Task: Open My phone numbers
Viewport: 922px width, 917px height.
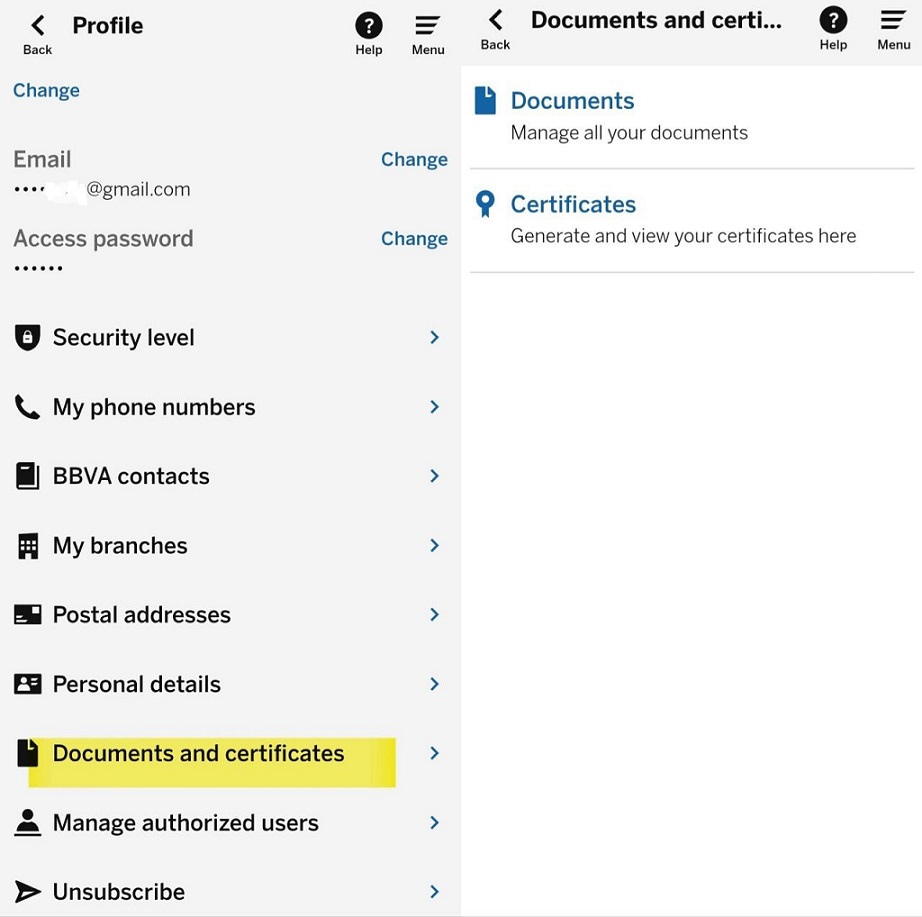Action: [229, 407]
